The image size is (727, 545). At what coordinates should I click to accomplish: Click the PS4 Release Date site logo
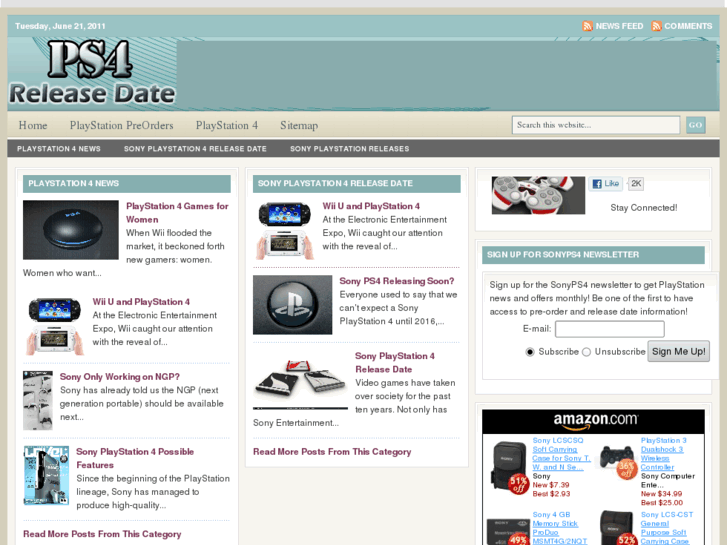coord(92,72)
